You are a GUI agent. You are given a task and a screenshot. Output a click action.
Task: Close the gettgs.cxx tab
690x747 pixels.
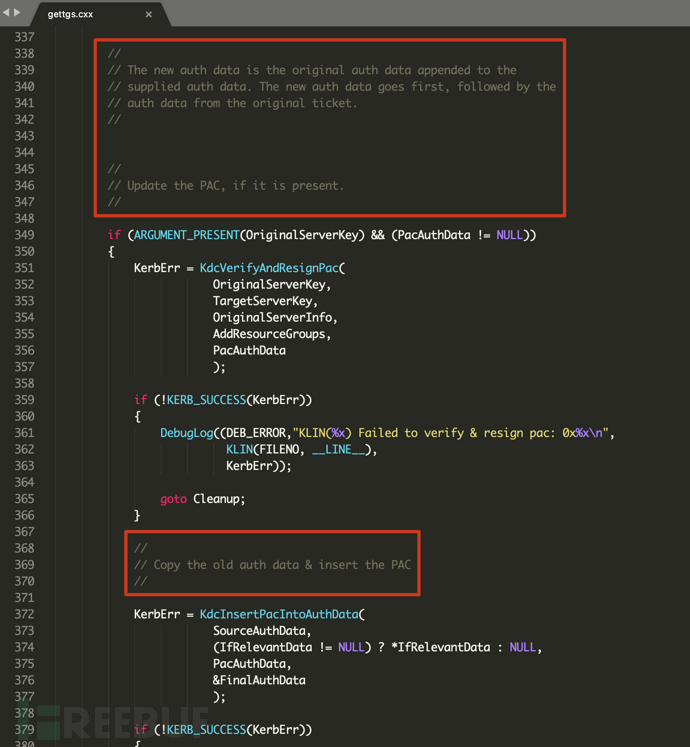[149, 14]
